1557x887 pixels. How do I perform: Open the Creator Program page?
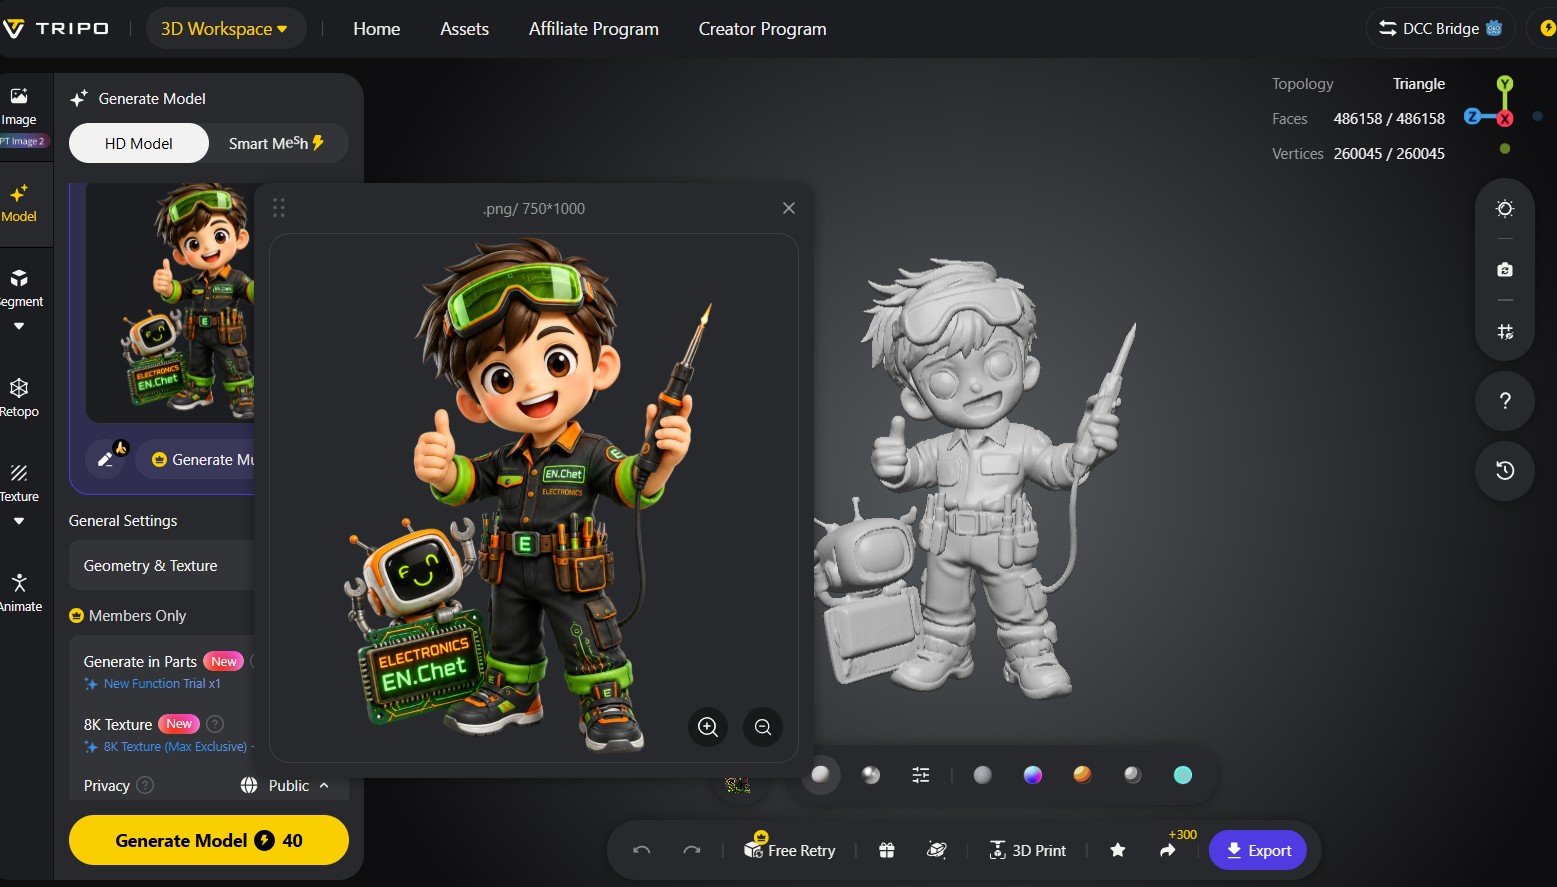763,29
